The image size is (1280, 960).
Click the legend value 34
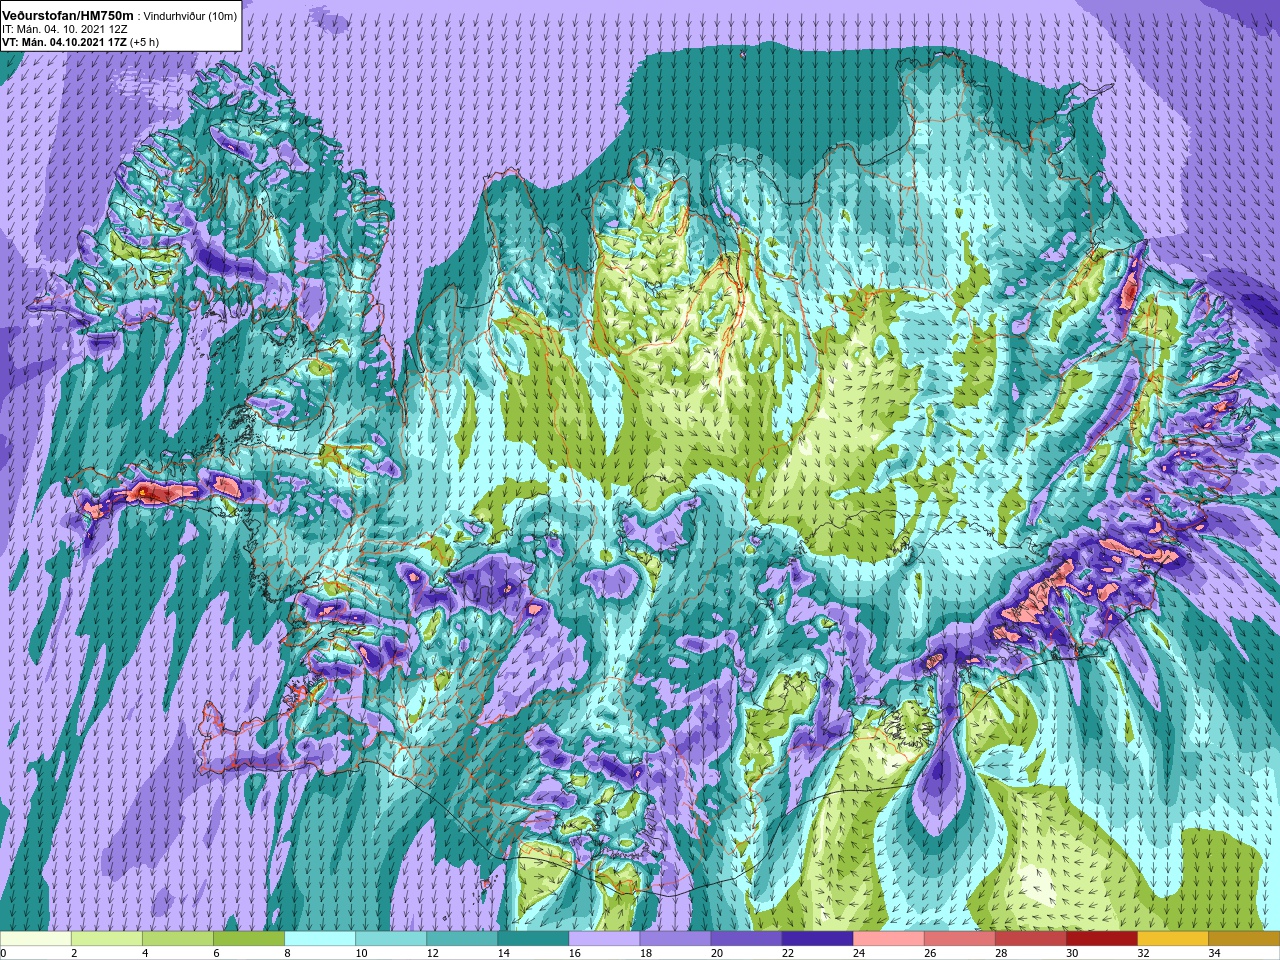click(1214, 953)
